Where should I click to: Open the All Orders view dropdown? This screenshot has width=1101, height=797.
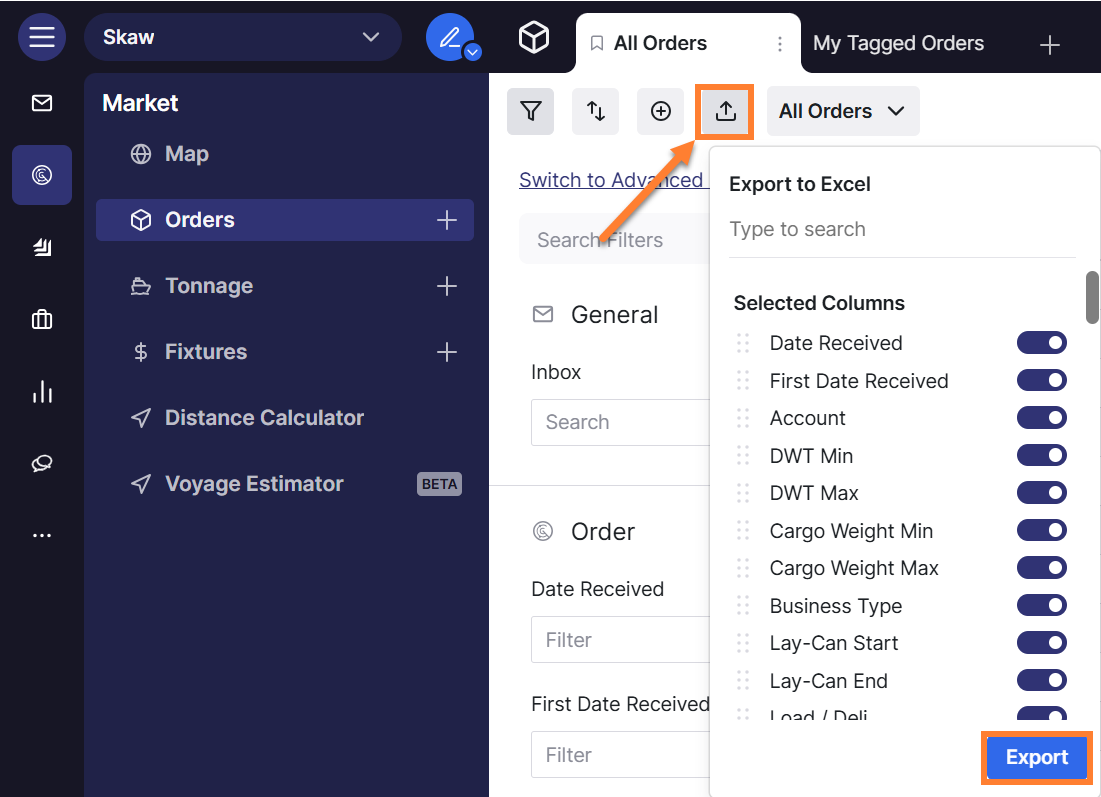pos(842,111)
